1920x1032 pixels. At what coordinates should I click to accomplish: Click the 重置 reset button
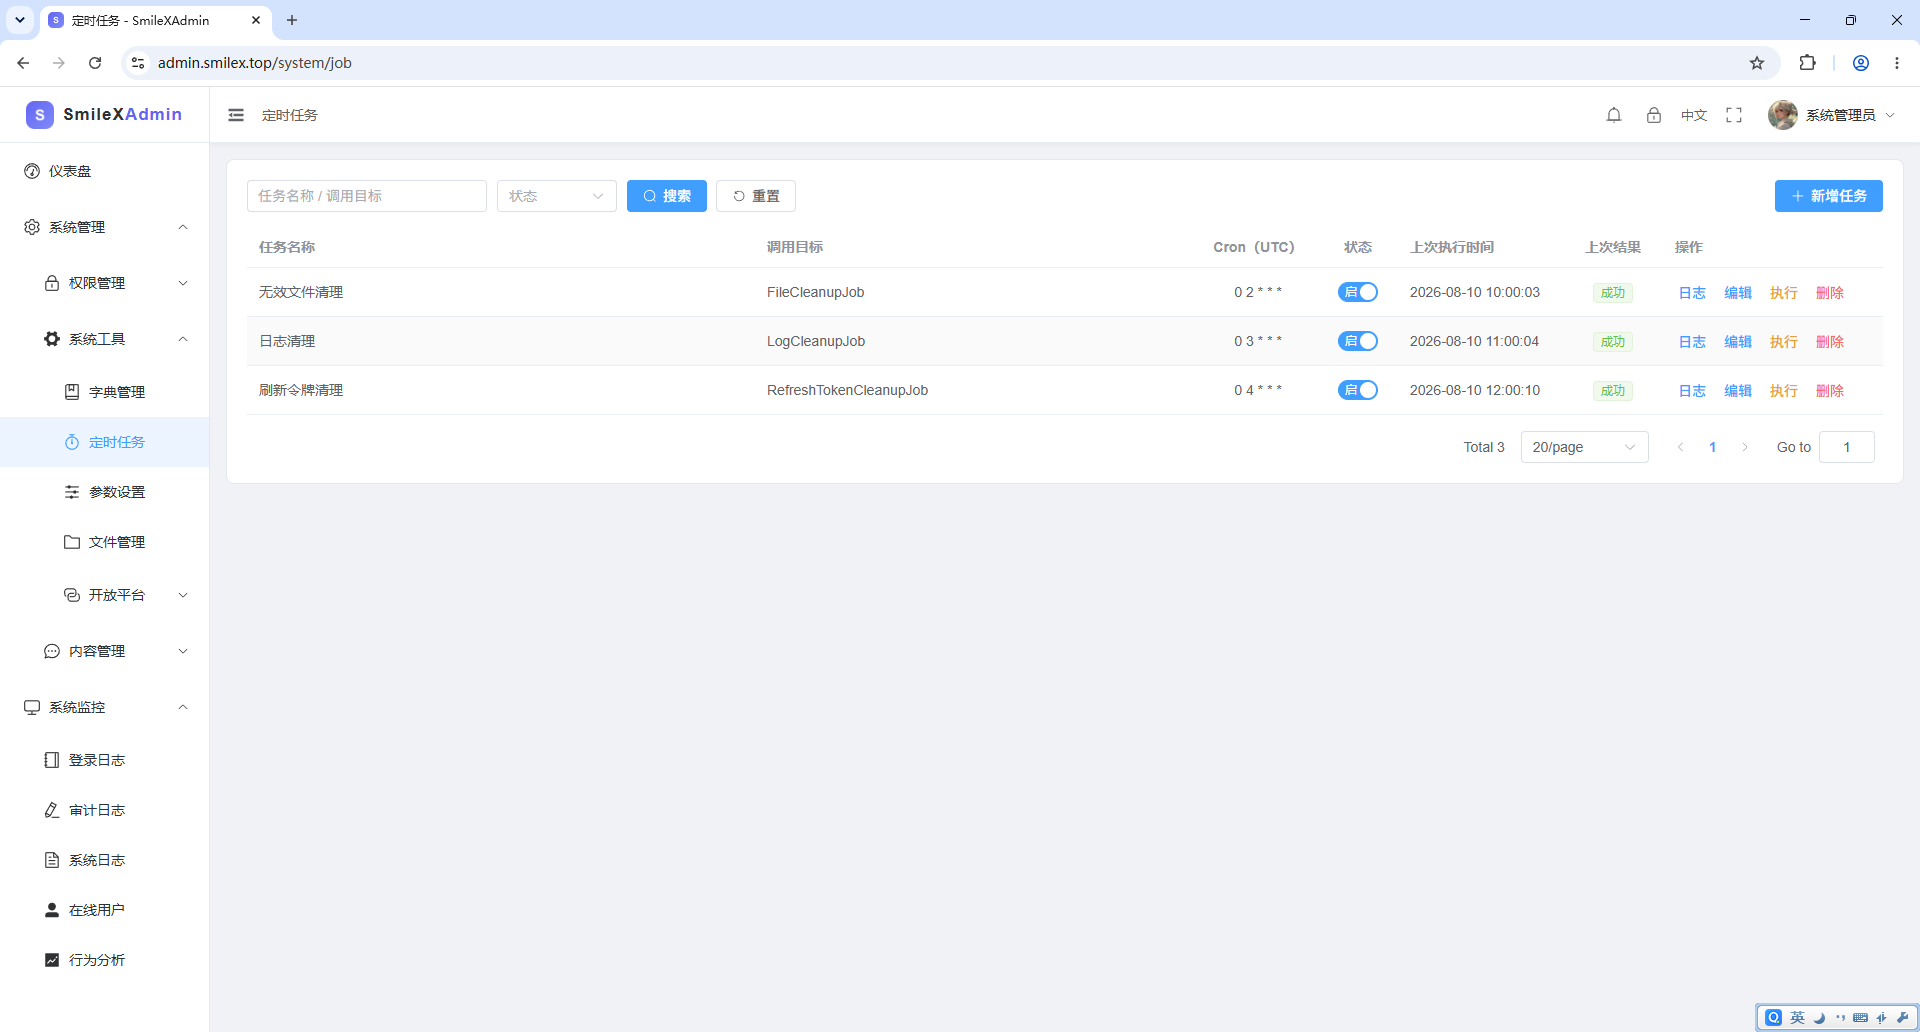756,196
